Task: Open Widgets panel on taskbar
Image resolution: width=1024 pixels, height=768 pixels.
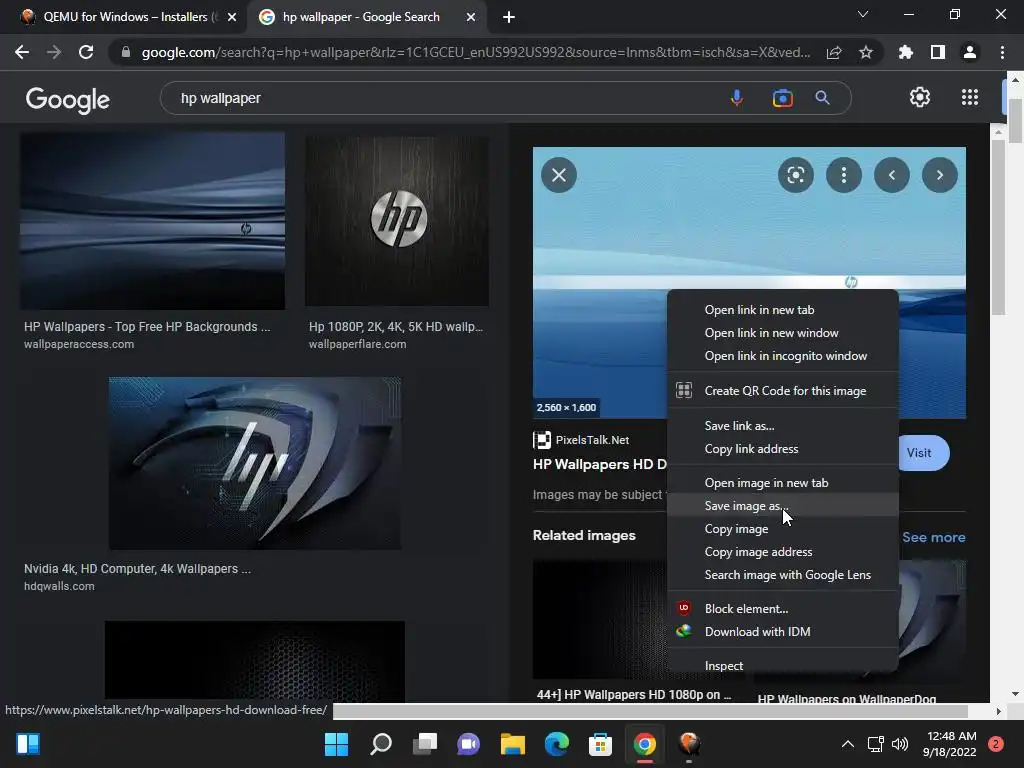Action: tap(28, 744)
